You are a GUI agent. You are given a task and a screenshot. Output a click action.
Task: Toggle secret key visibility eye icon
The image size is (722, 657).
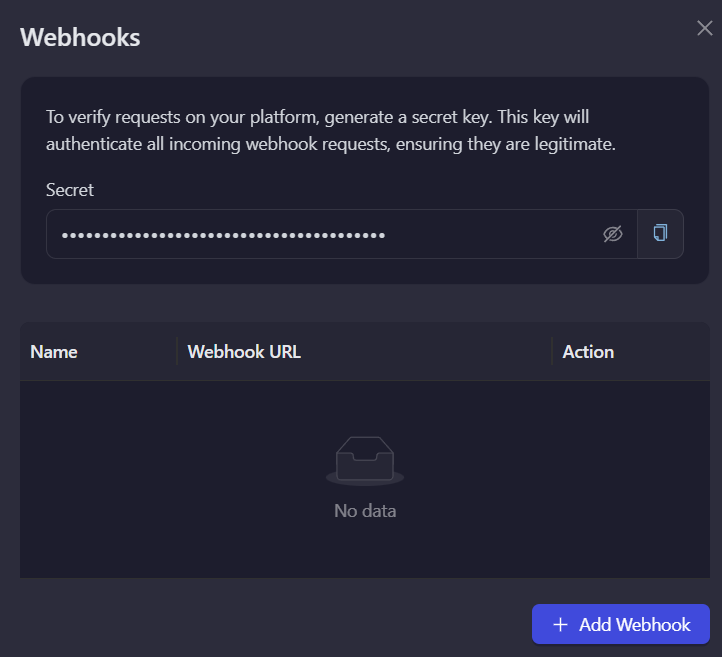[x=612, y=234]
